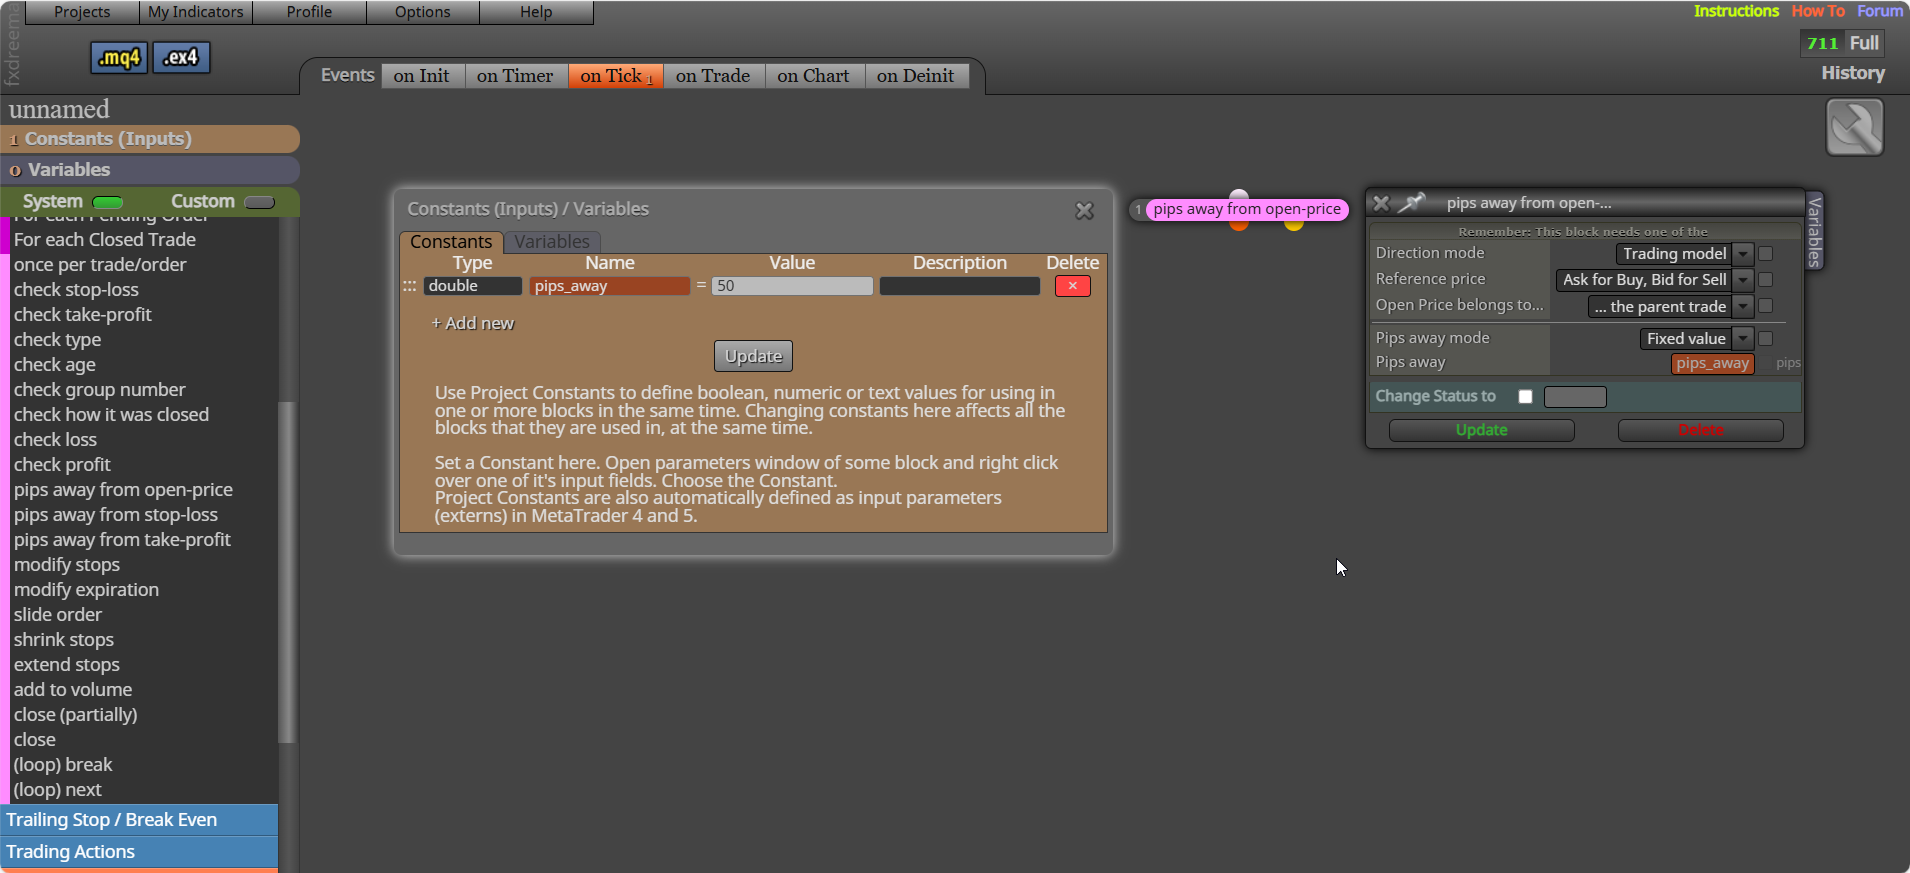The width and height of the screenshot is (1910, 873).
Task: Toggle the Custom blocks switch
Action: pyautogui.click(x=259, y=202)
